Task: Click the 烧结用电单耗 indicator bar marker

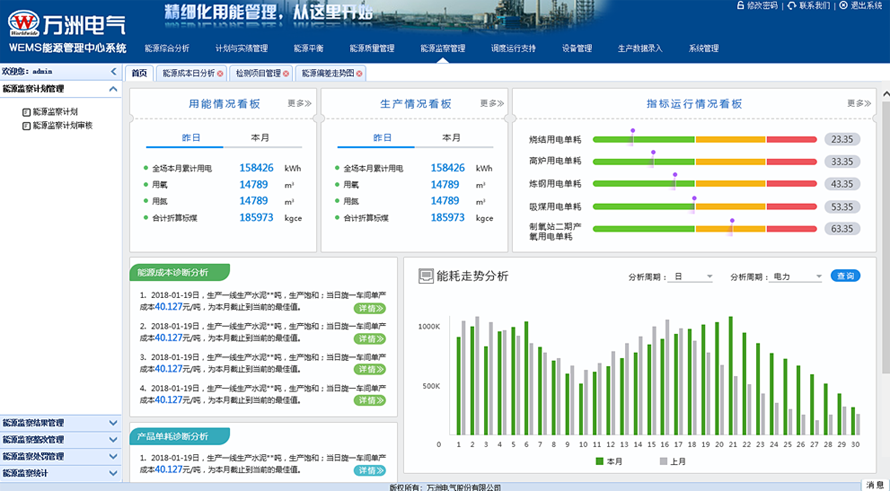Action: (632, 133)
